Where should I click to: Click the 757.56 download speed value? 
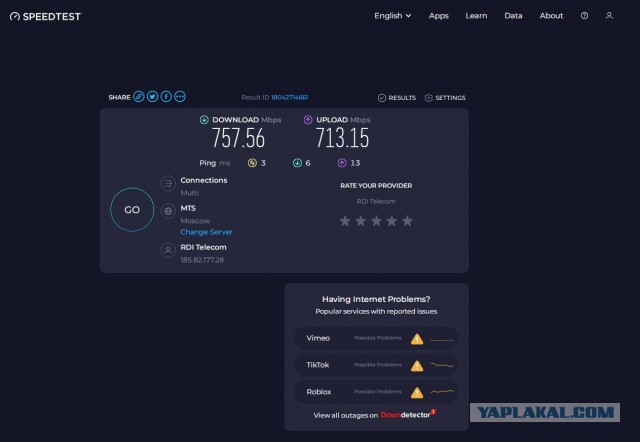point(238,138)
